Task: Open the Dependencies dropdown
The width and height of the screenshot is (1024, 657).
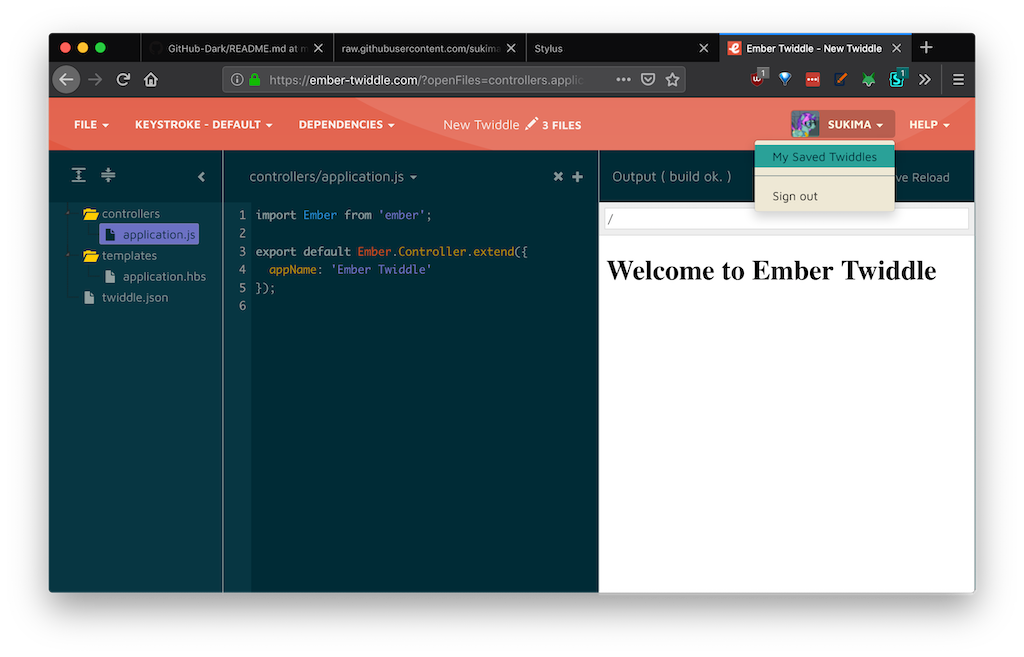Action: pos(346,125)
